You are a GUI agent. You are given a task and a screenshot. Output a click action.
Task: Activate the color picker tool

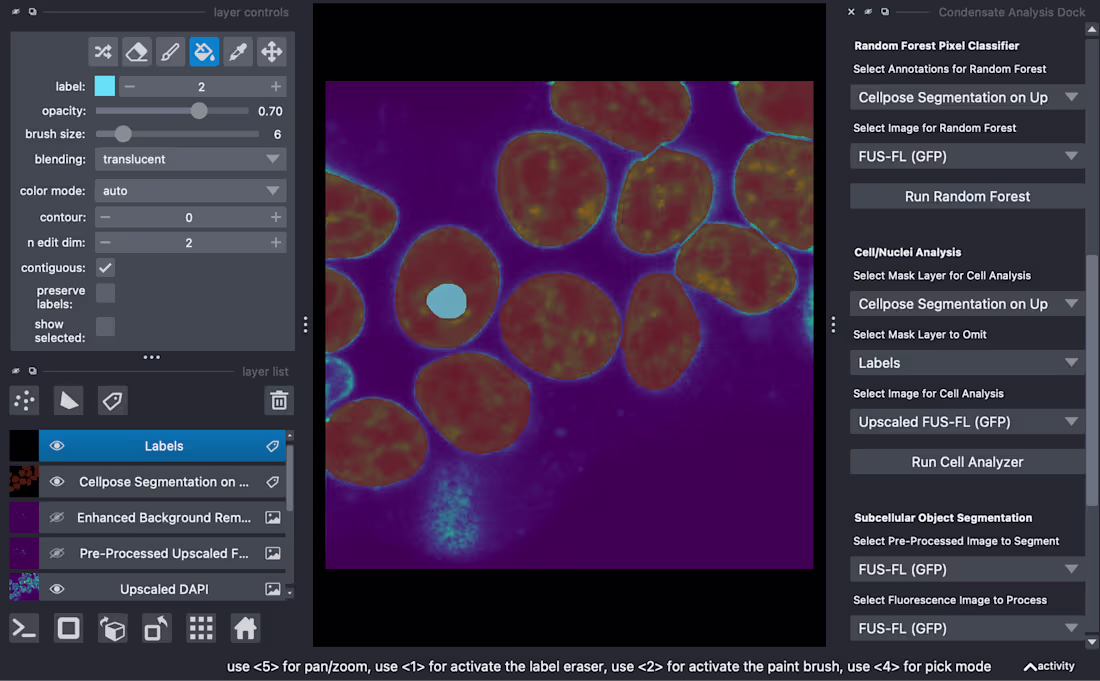pos(237,51)
